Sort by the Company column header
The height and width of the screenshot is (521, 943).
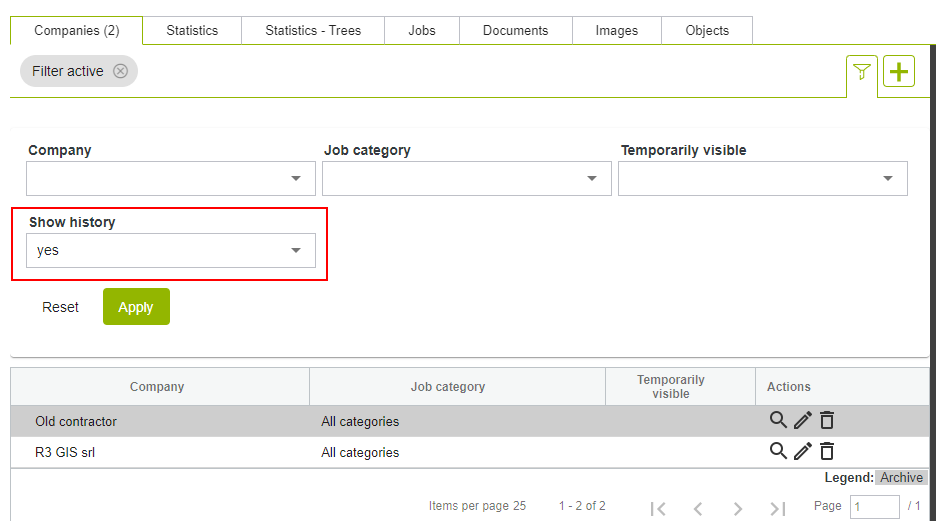pos(157,387)
